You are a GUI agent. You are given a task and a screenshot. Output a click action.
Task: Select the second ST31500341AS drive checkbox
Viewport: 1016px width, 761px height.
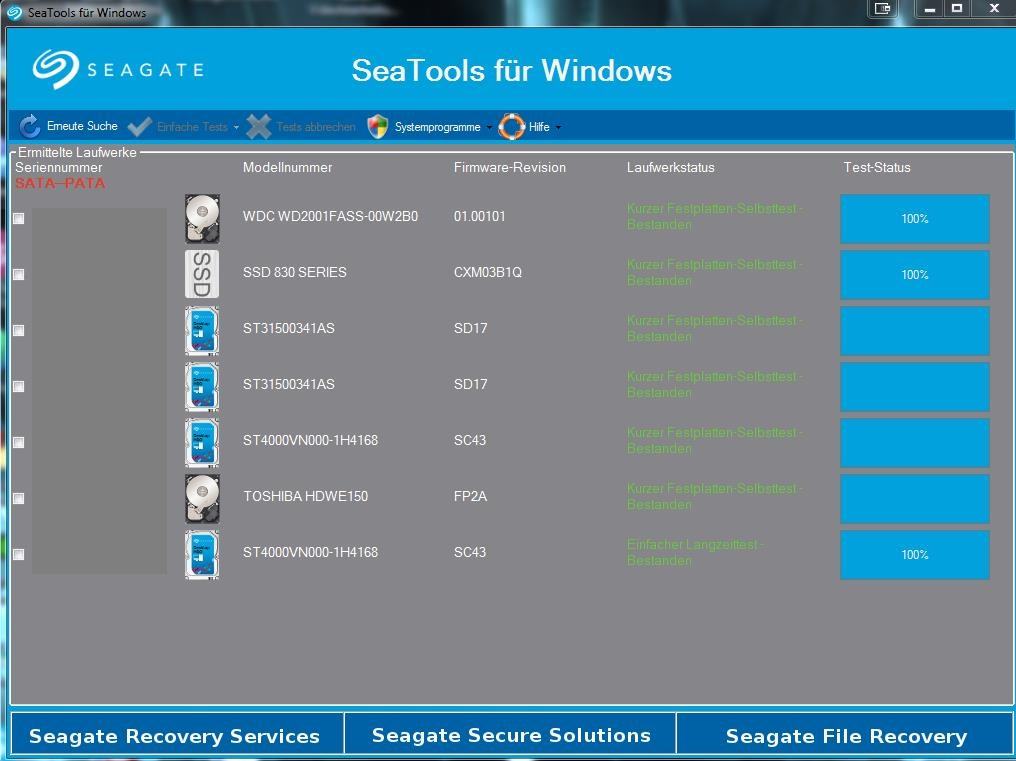point(19,386)
